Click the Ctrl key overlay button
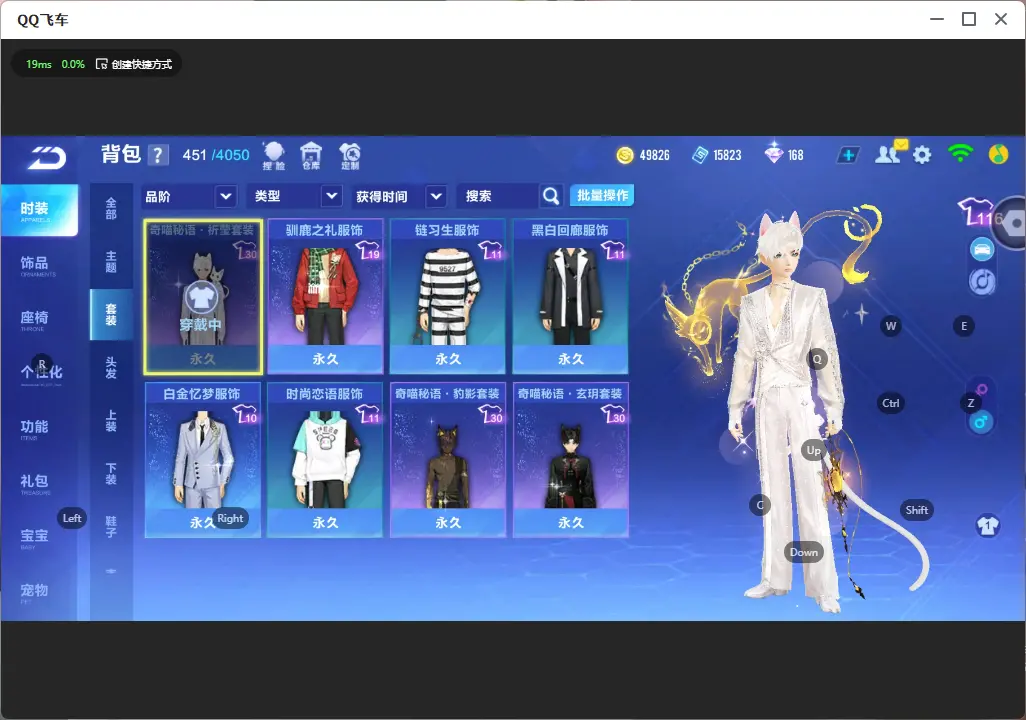 point(891,403)
